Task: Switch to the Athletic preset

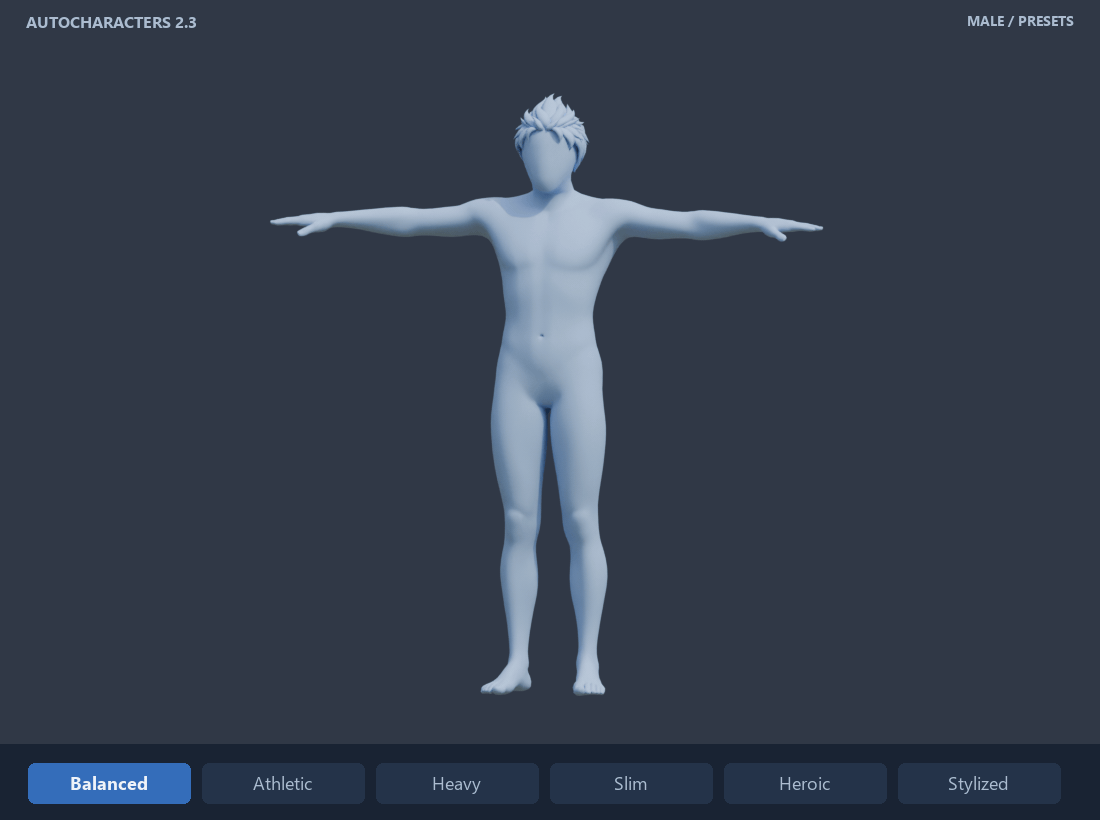Action: point(283,784)
